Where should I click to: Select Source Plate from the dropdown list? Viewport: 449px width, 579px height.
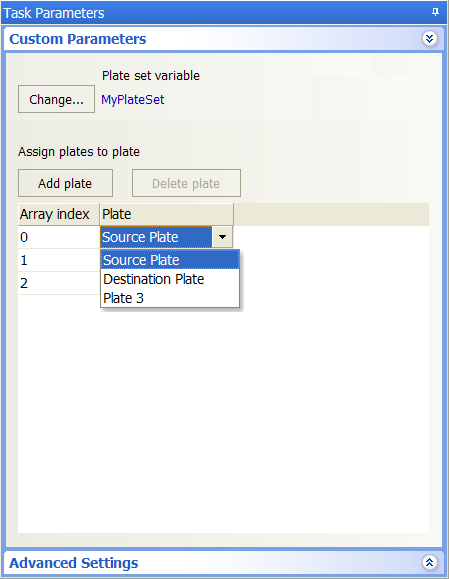[170, 260]
